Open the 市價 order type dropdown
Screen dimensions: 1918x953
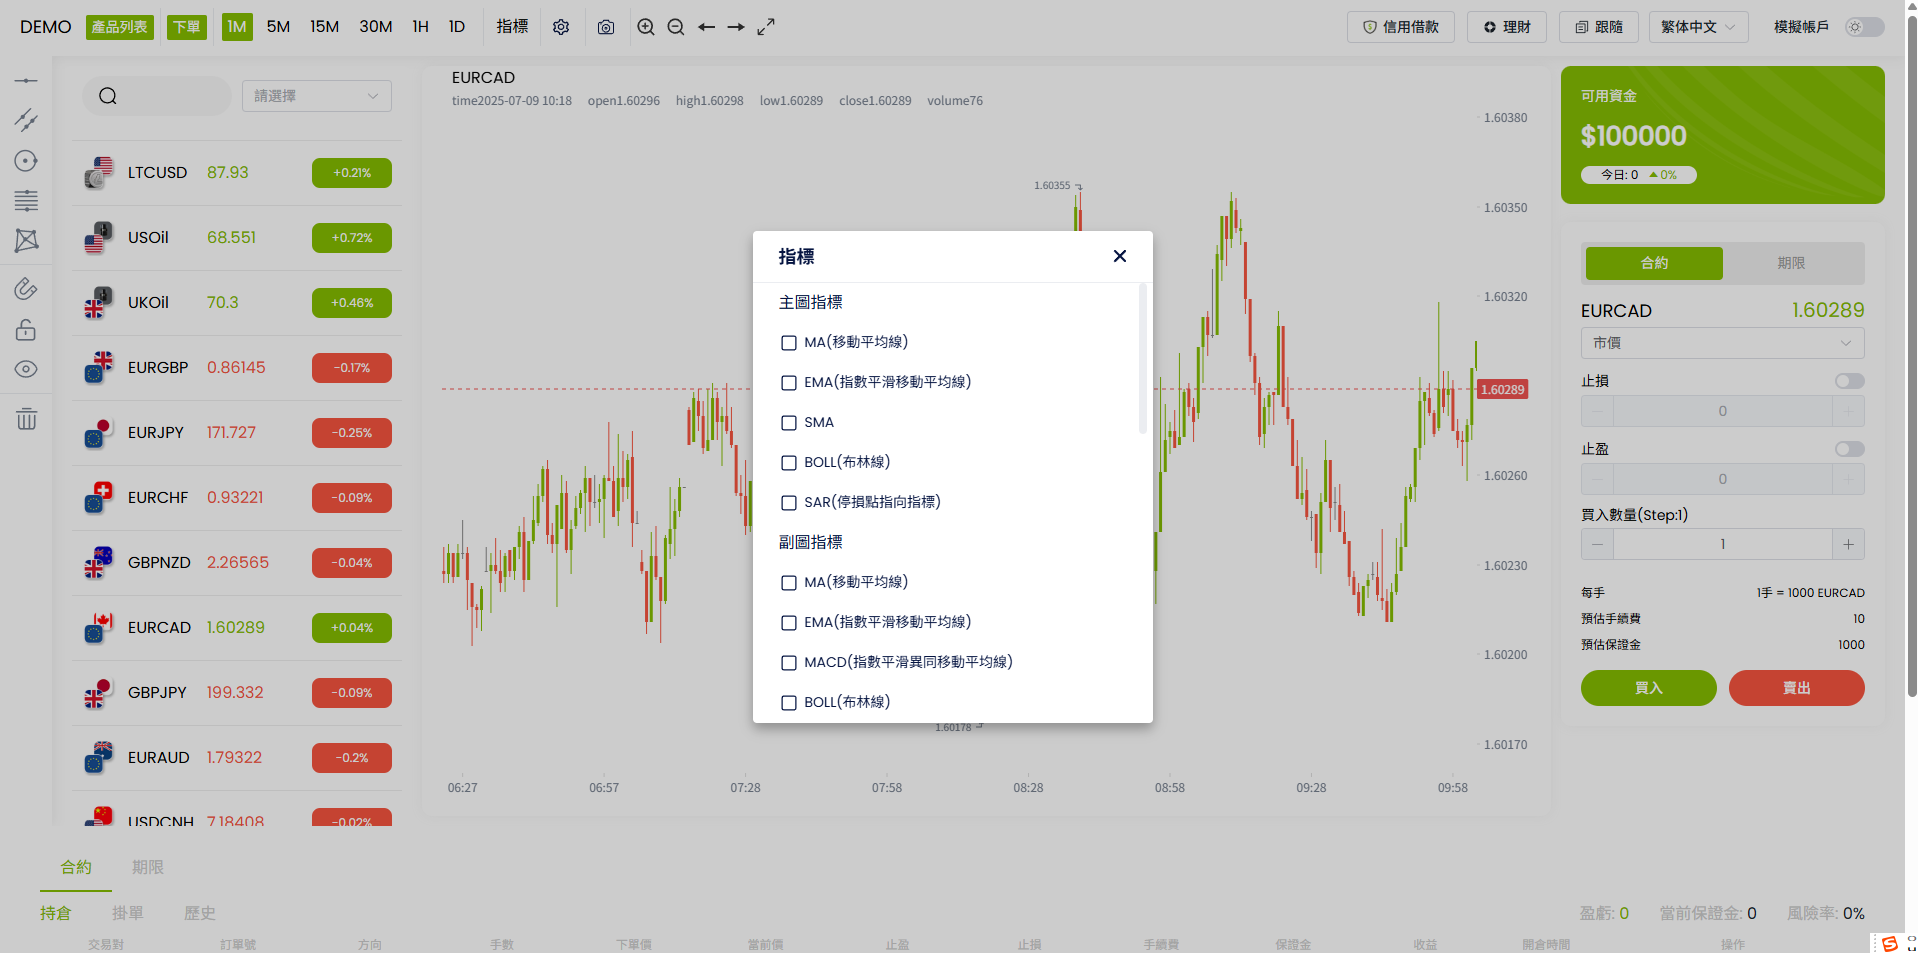[x=1722, y=343]
